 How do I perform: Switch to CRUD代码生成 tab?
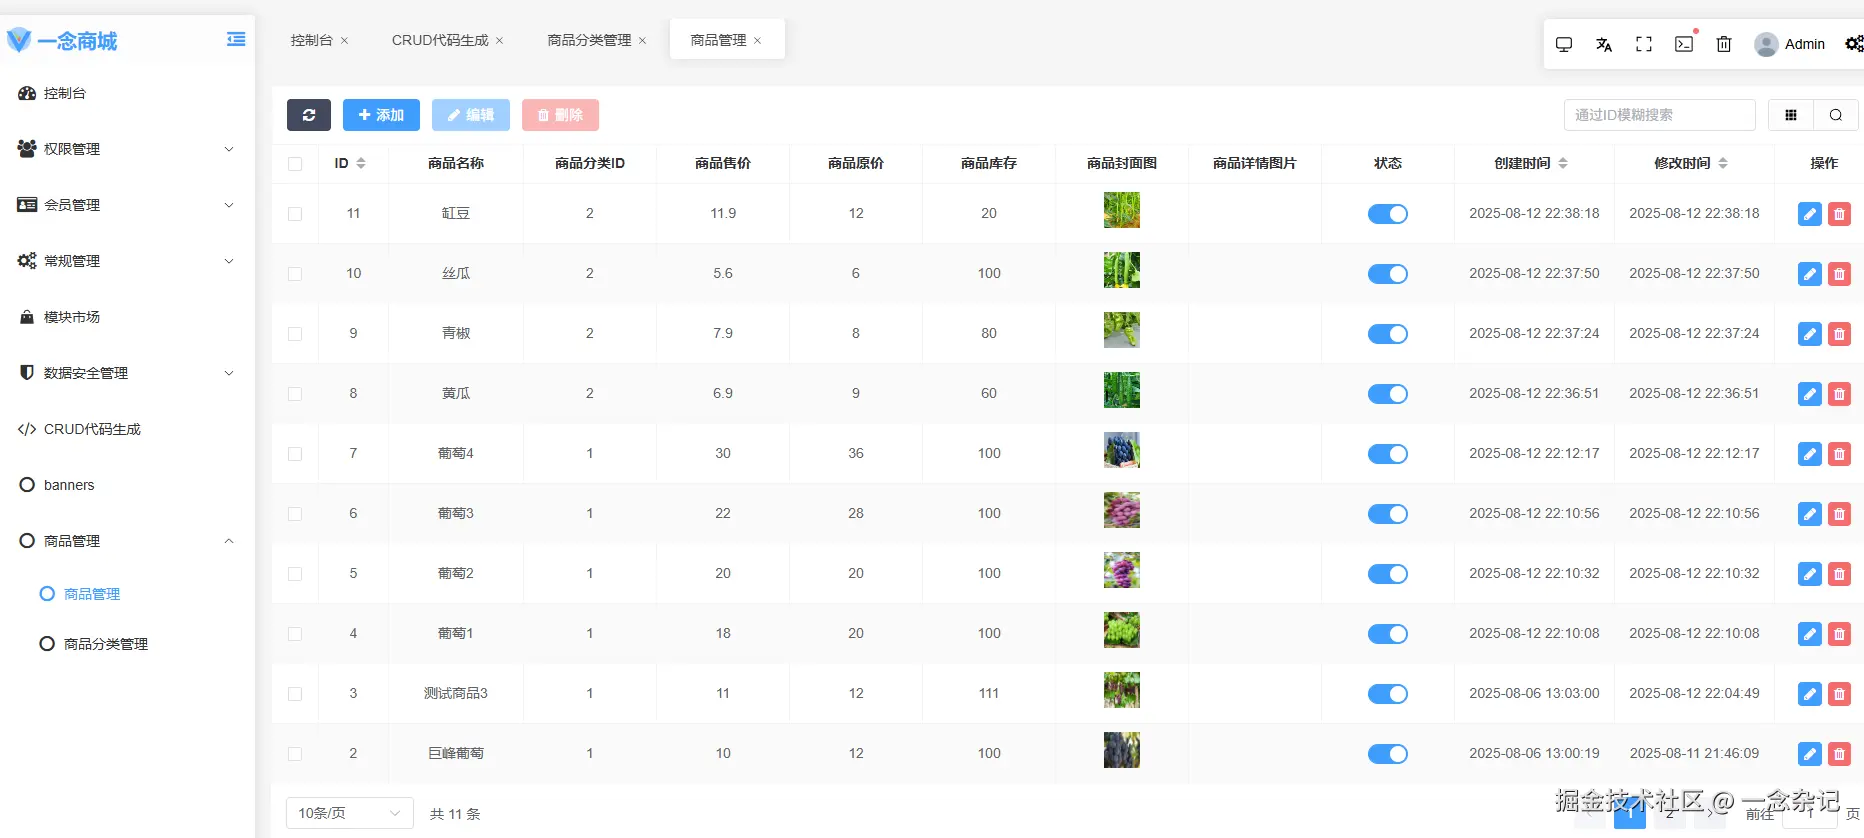point(440,40)
